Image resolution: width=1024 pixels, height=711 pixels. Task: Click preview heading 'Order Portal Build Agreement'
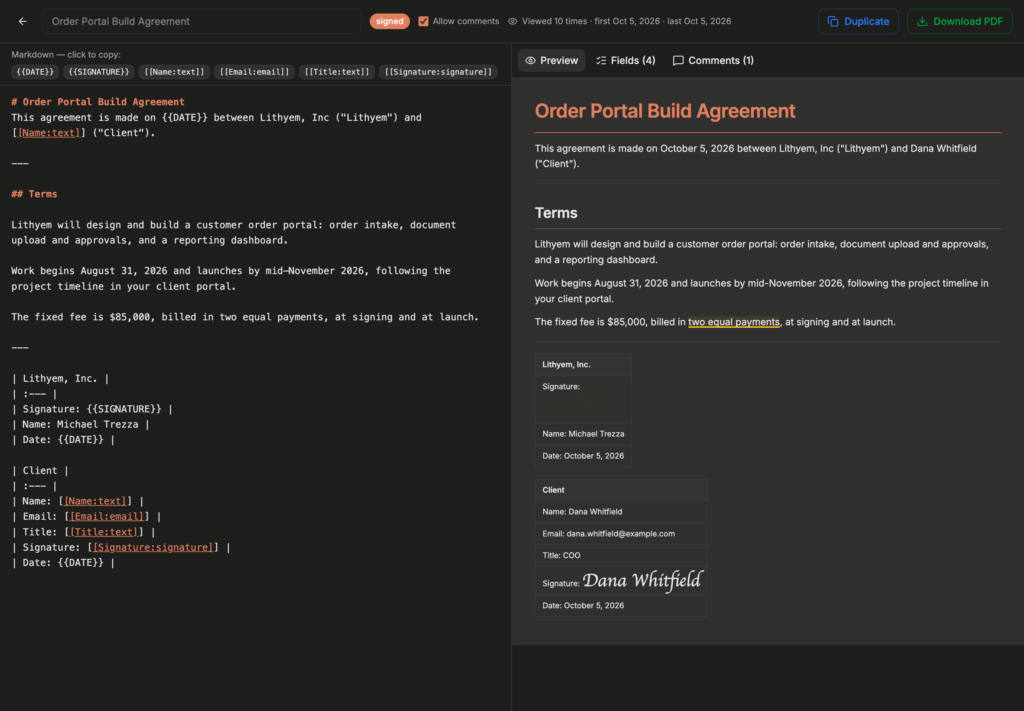click(665, 111)
